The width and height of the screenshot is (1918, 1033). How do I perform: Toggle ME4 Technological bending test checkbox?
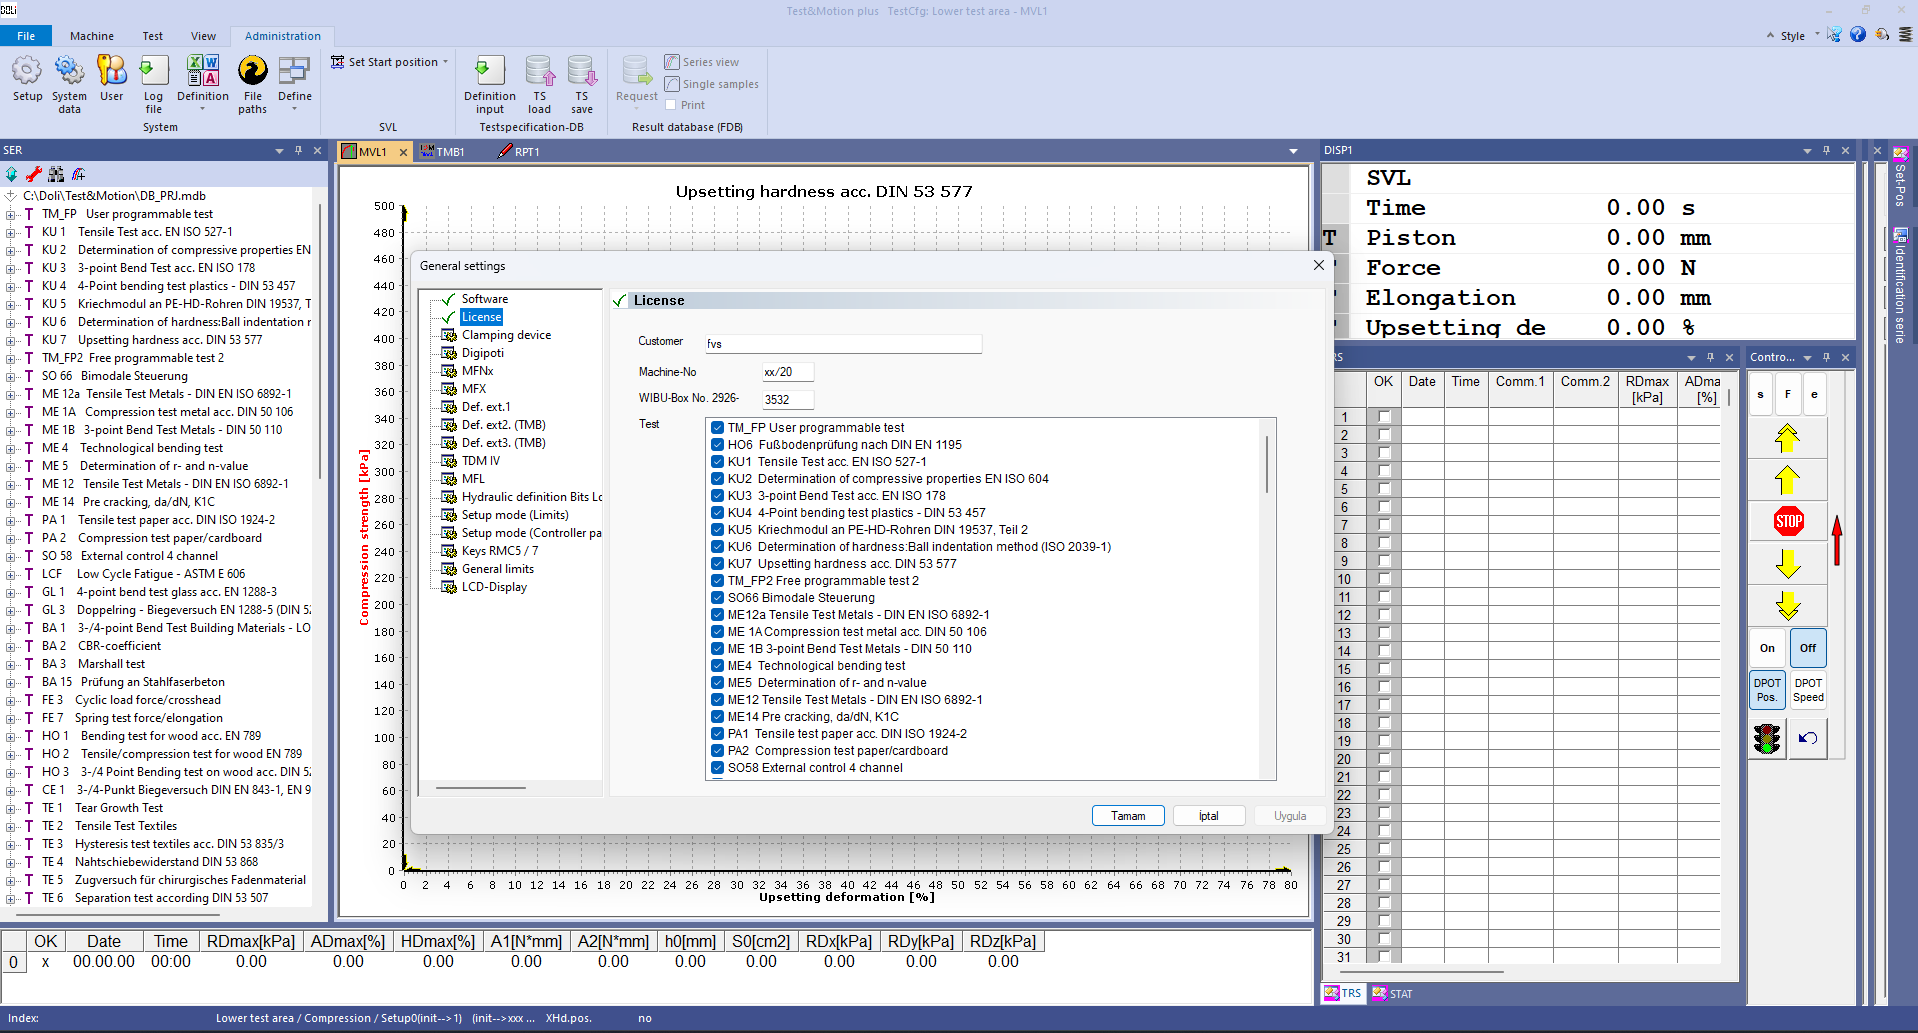point(717,666)
